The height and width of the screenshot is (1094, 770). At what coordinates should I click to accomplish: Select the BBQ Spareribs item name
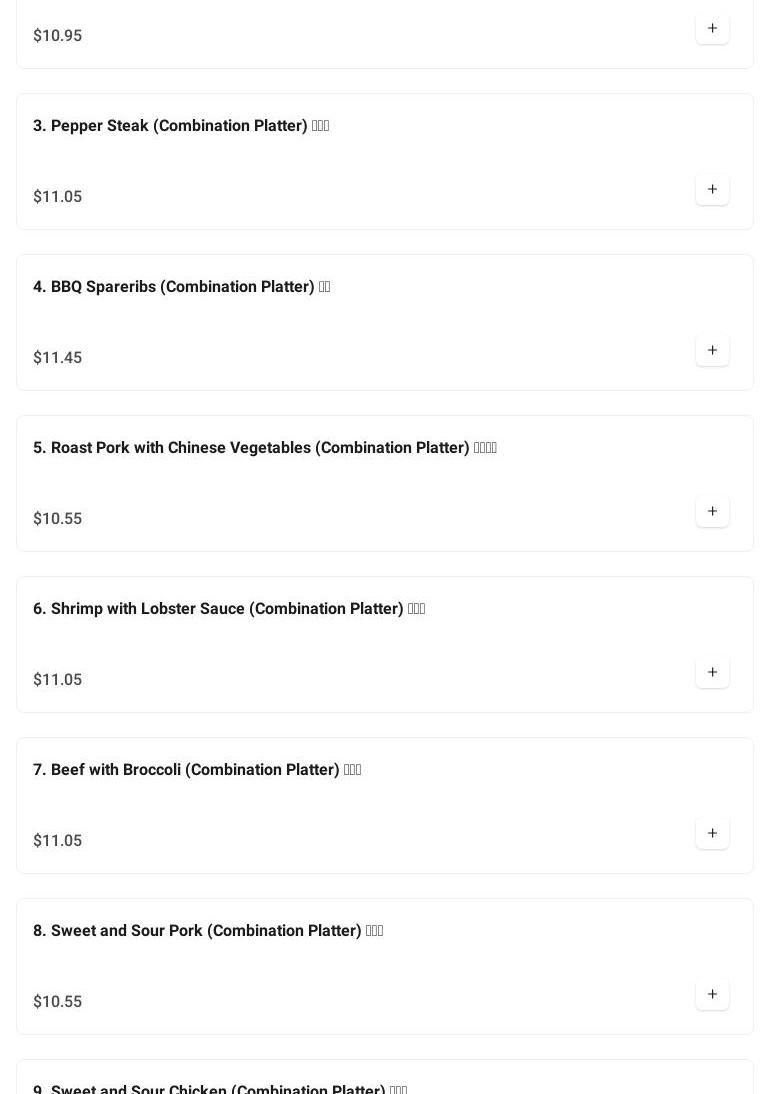tap(181, 287)
